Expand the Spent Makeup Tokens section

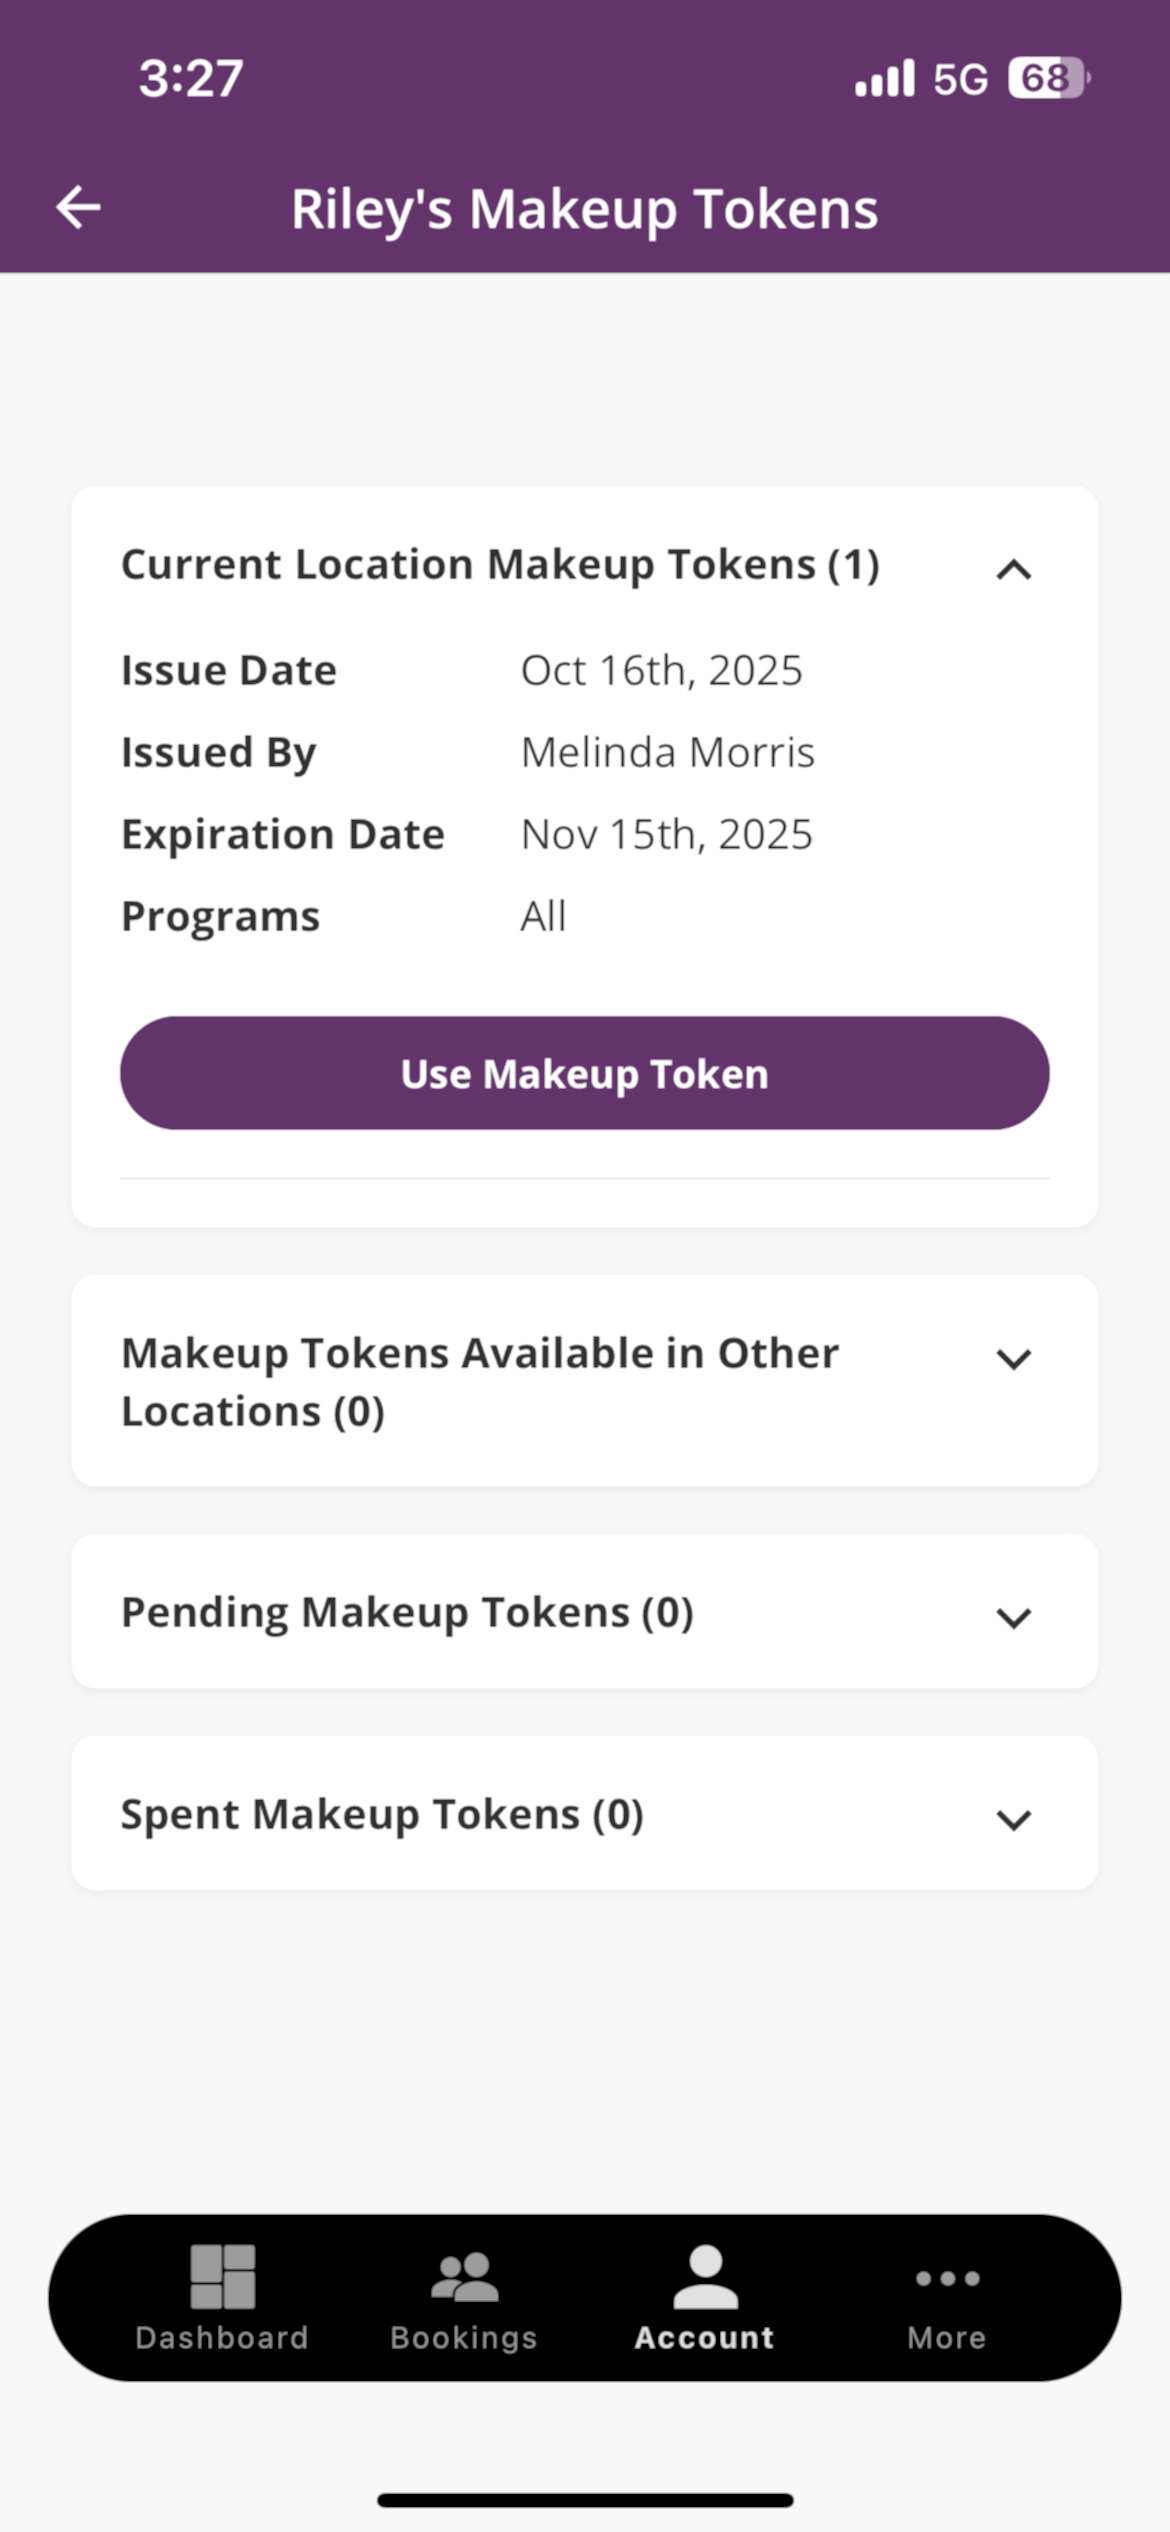[x=1013, y=1819]
